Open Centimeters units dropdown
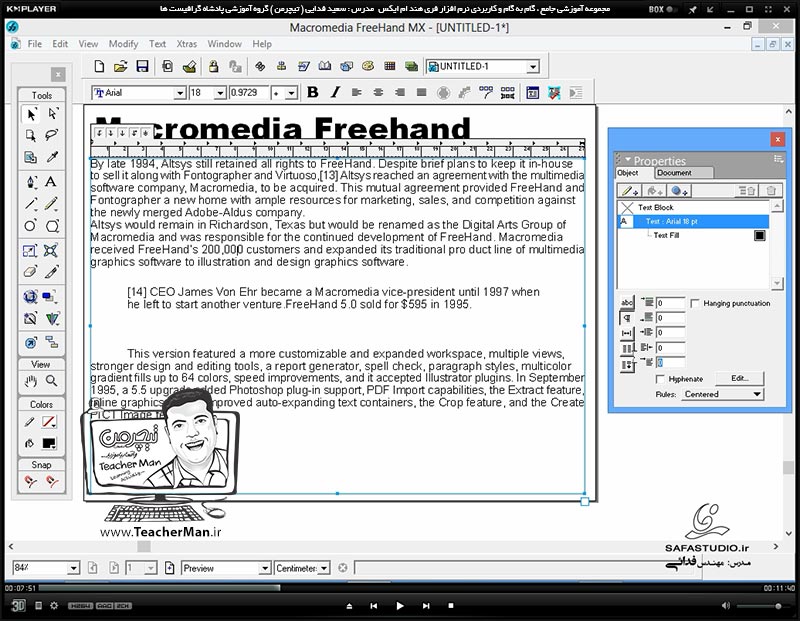This screenshot has height=621, width=800. [x=324, y=568]
